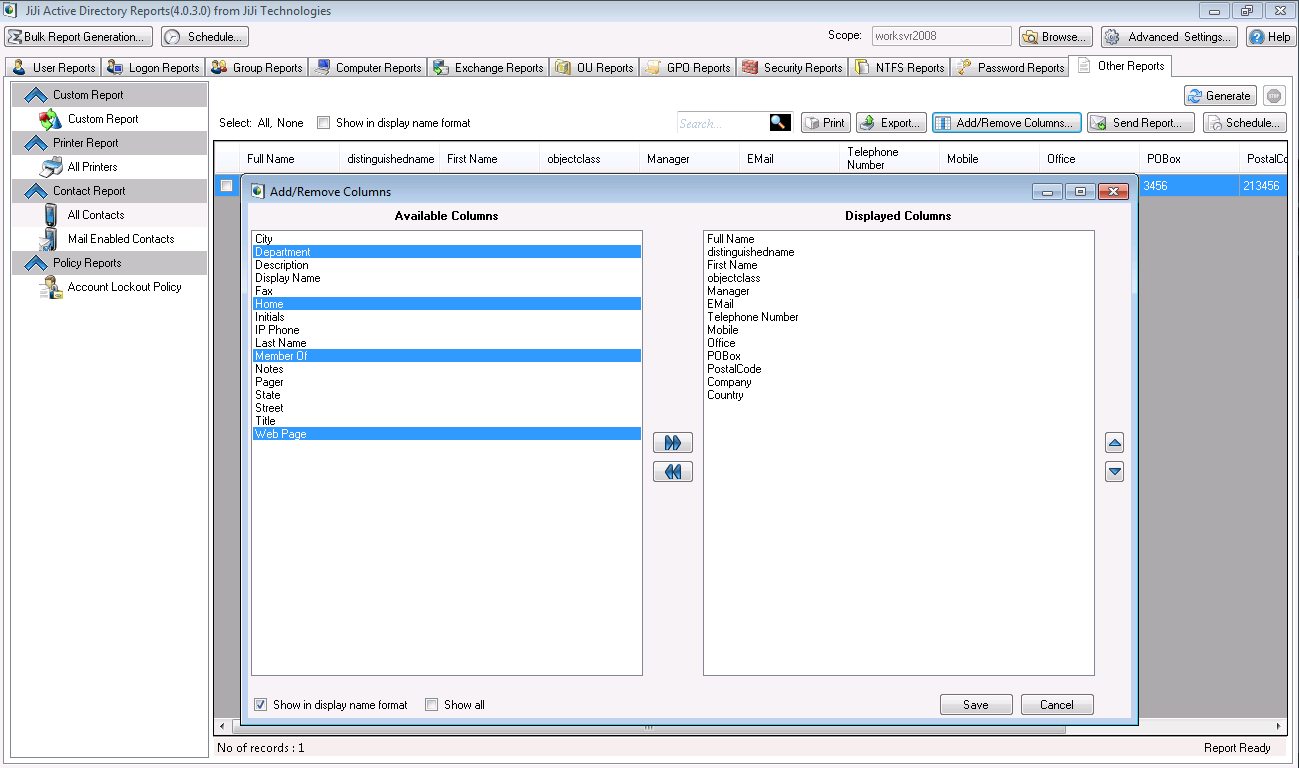Select distinguishedname in Displayed Columns
The width and height of the screenshot is (1299, 768).
(899, 252)
